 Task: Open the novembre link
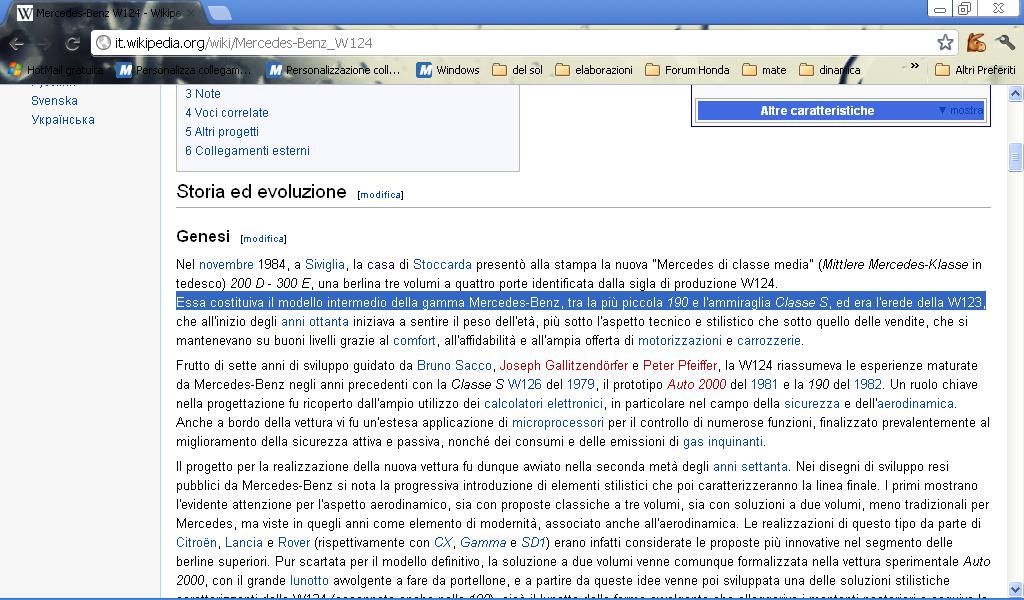tap(226, 264)
